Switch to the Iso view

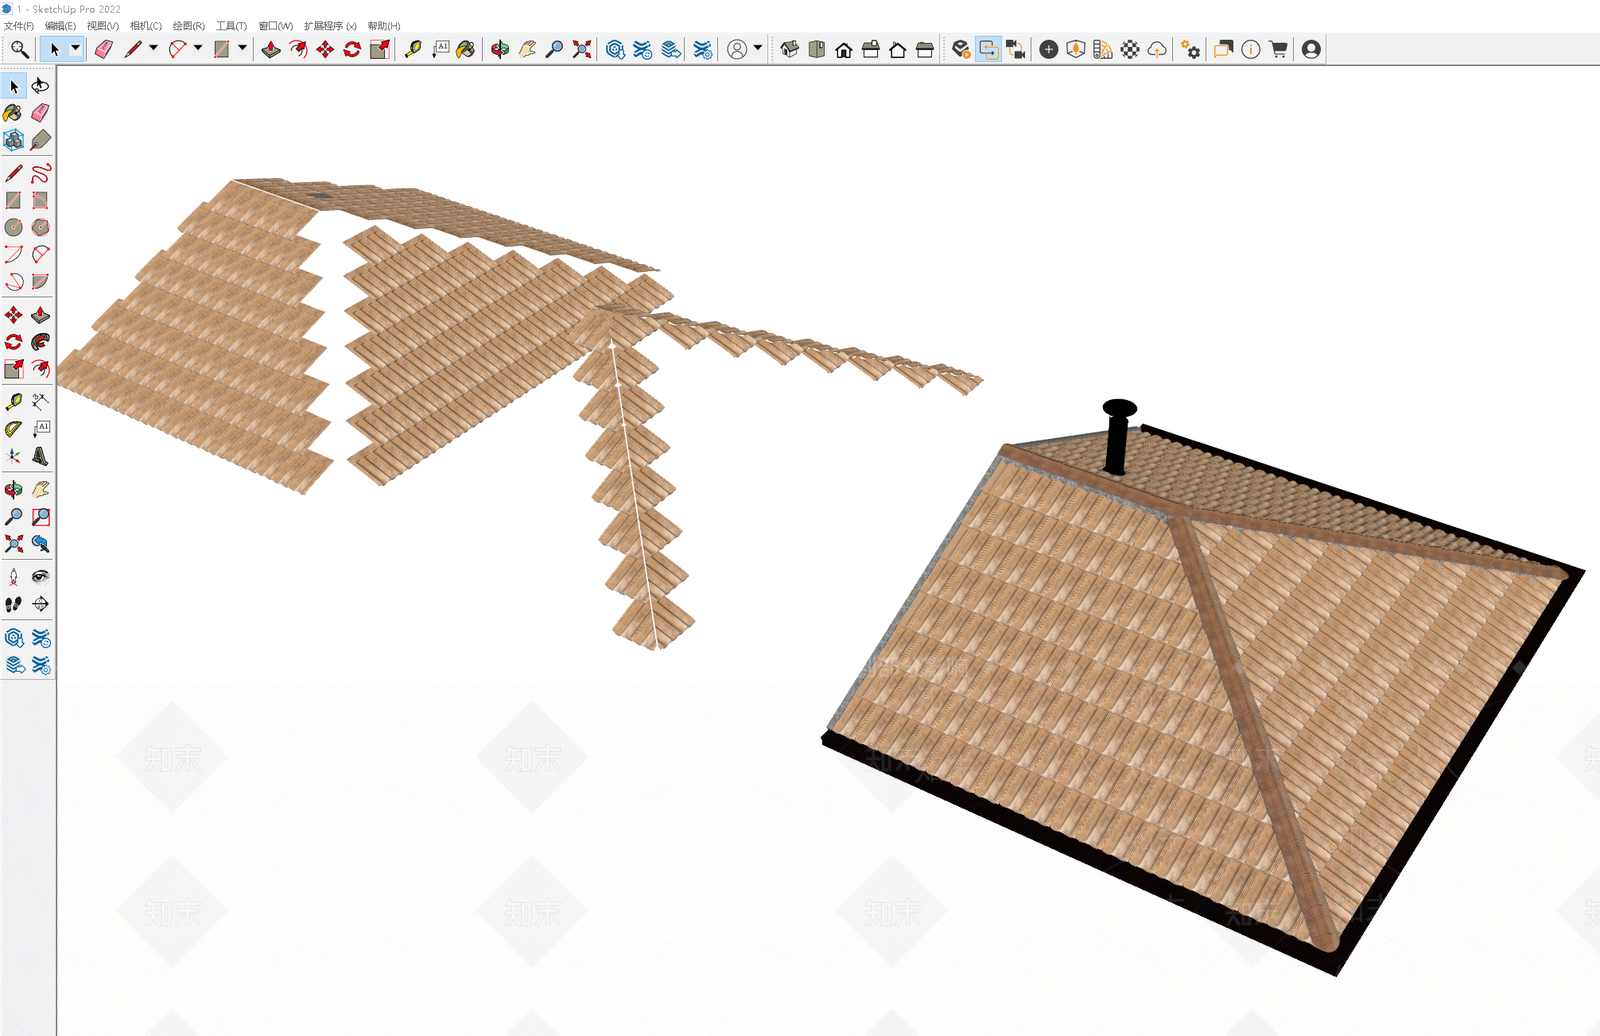point(790,49)
